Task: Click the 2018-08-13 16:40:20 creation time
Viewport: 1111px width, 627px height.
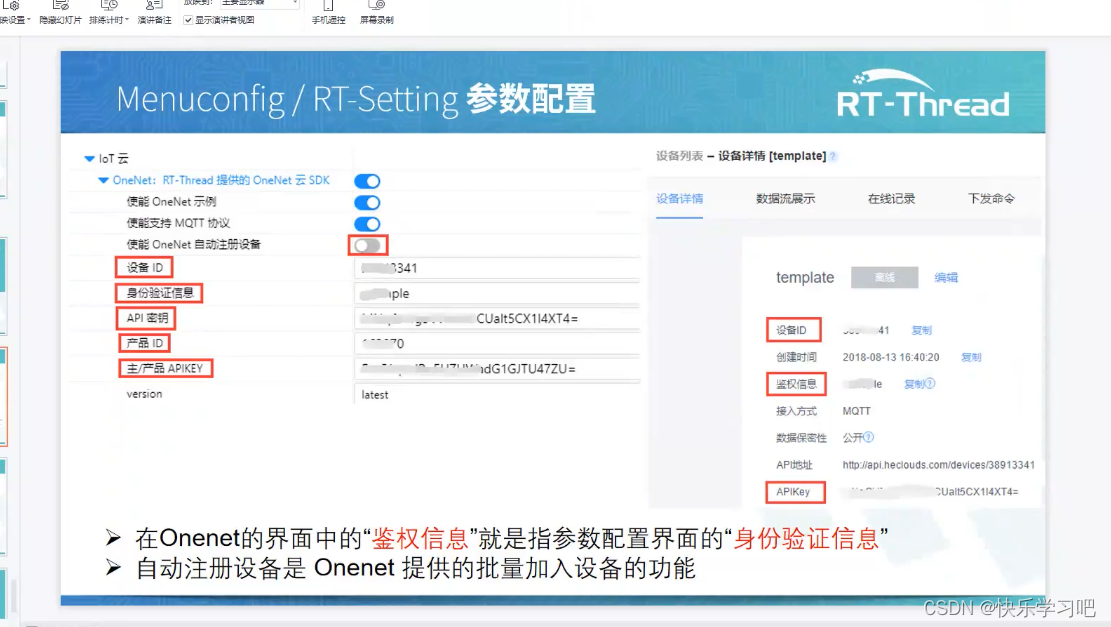Action: (x=891, y=357)
